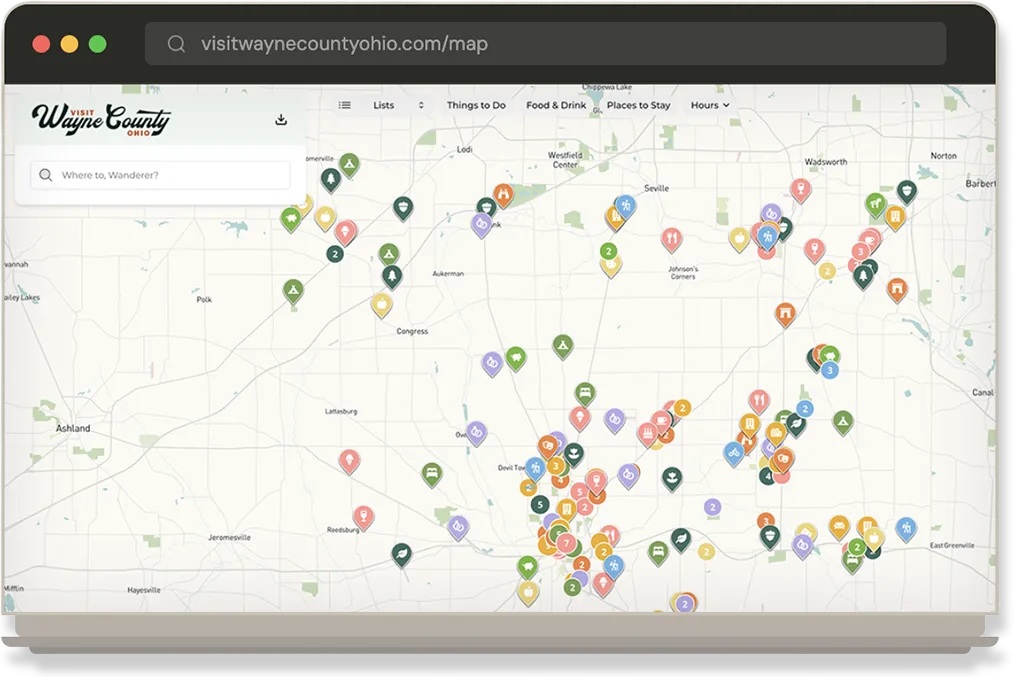Screen dimensions: 1014x677
Task: Click the magnifier icon in the address bar
Action: pos(176,44)
